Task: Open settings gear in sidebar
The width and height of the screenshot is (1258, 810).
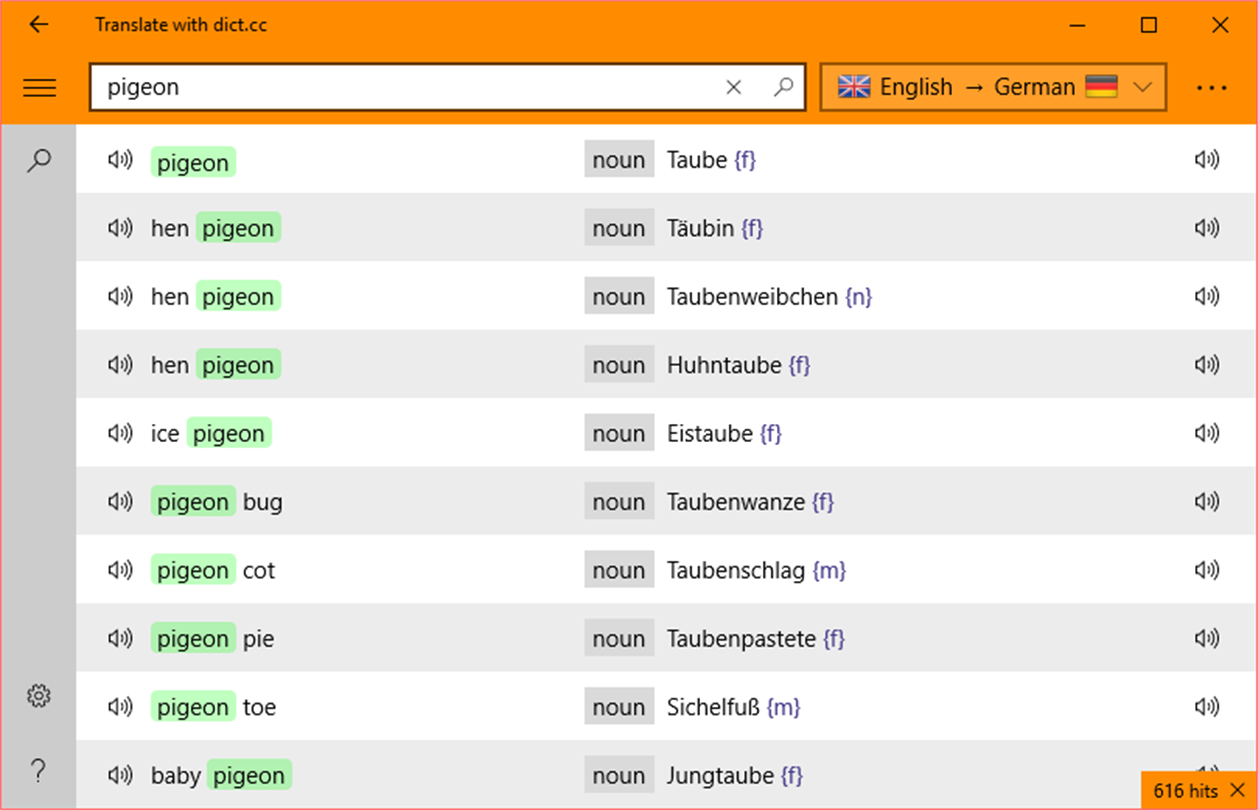Action: (38, 695)
